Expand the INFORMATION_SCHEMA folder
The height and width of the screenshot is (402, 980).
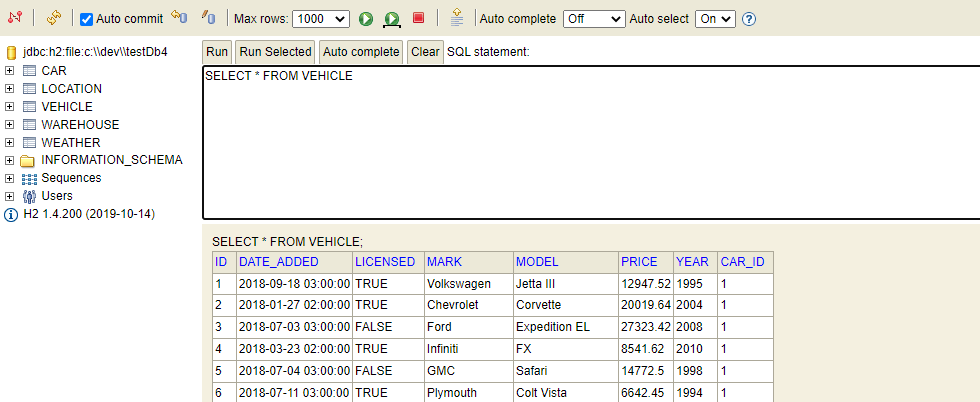9,161
